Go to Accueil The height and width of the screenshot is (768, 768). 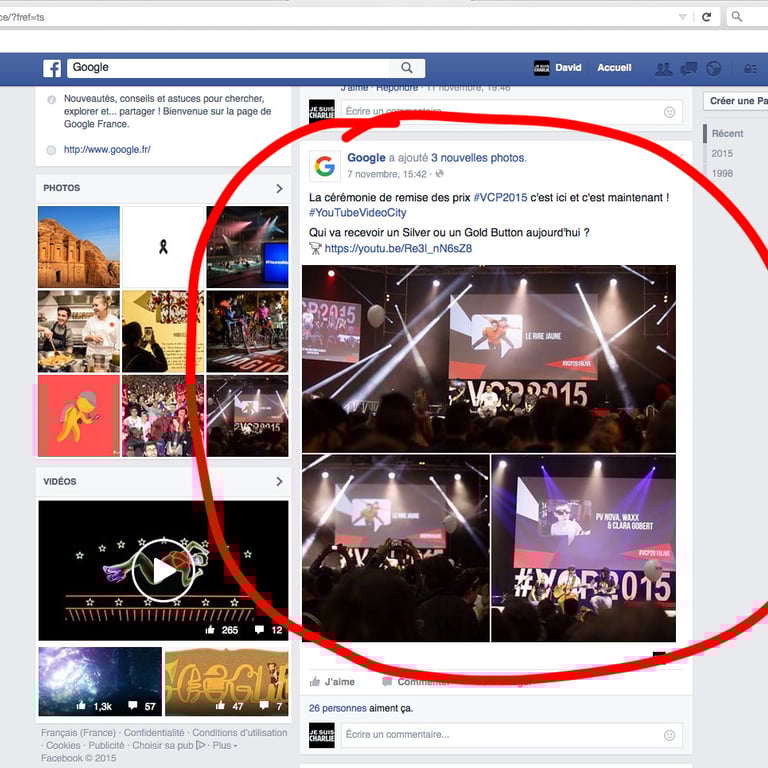pos(614,68)
